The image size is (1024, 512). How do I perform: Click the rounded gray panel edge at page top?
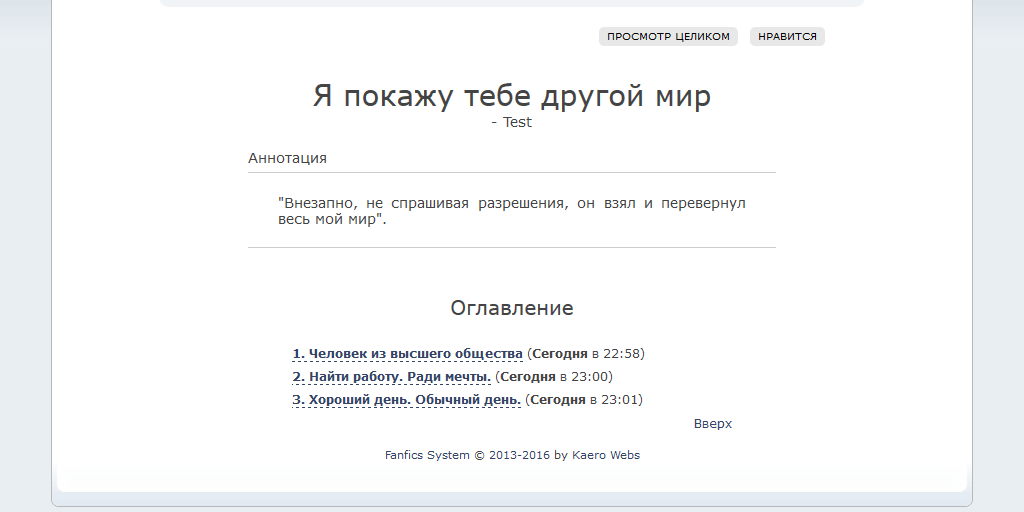(511, 3)
